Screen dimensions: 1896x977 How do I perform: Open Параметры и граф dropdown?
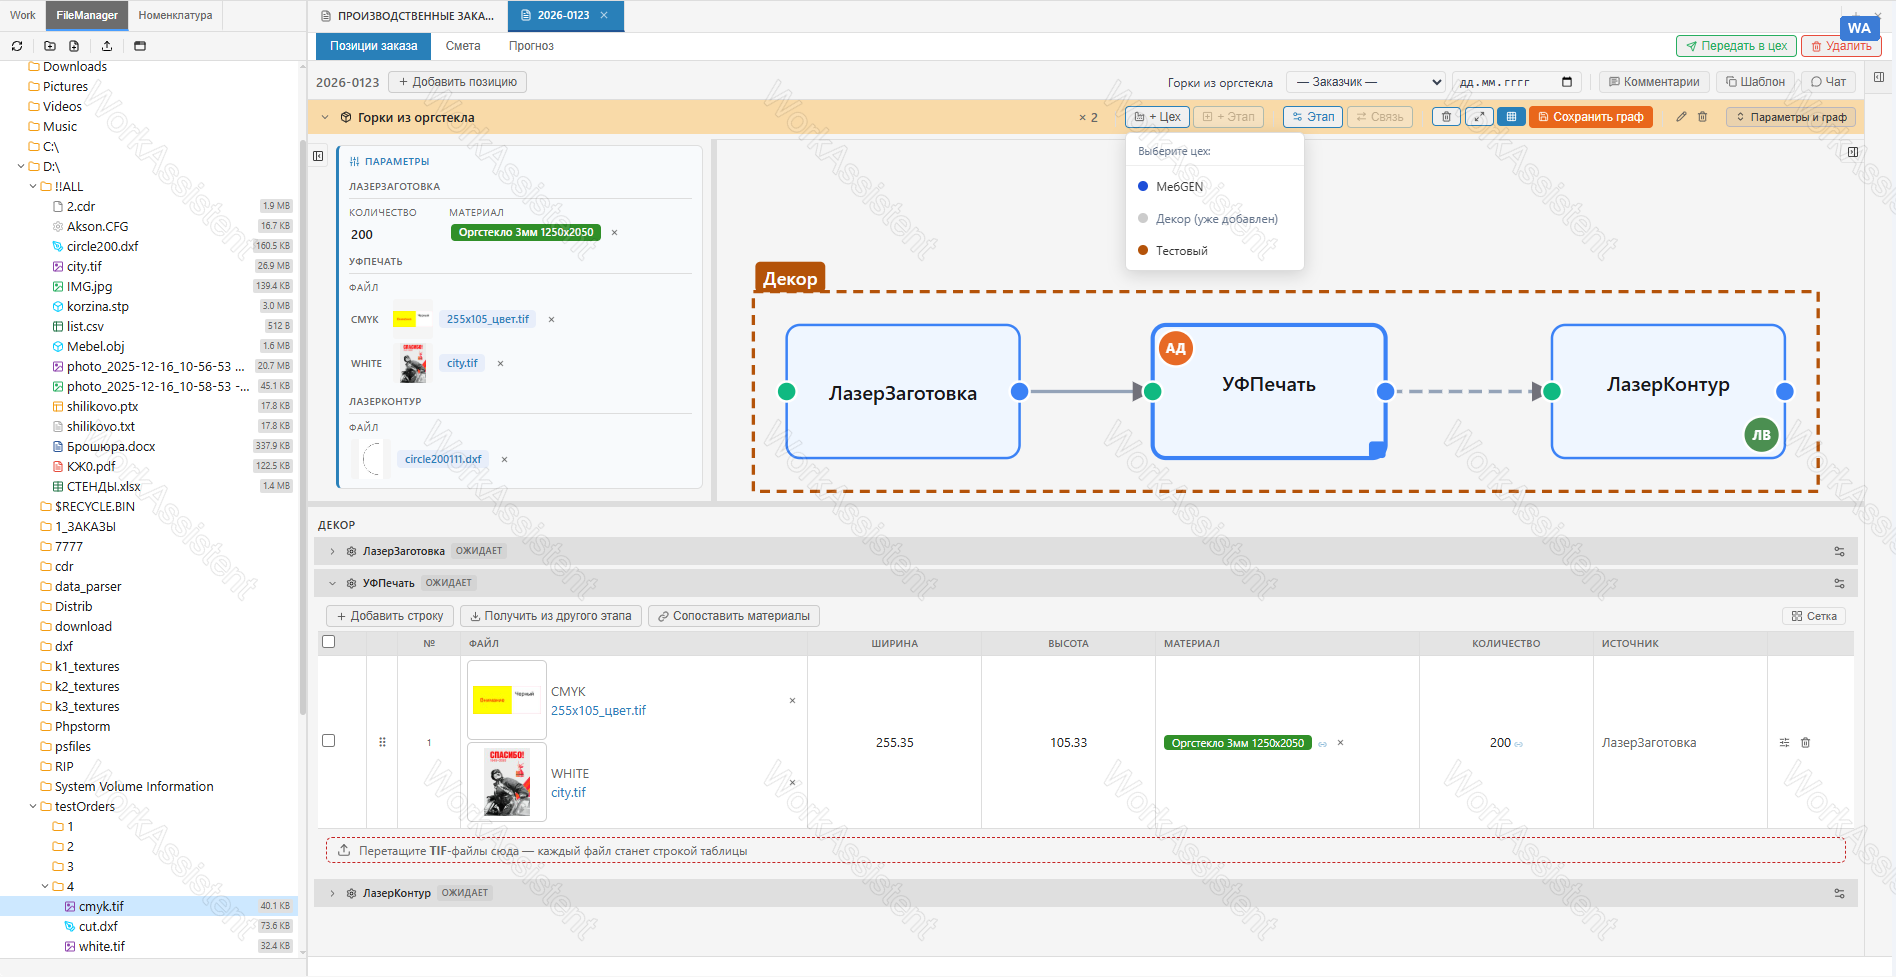click(x=1791, y=117)
